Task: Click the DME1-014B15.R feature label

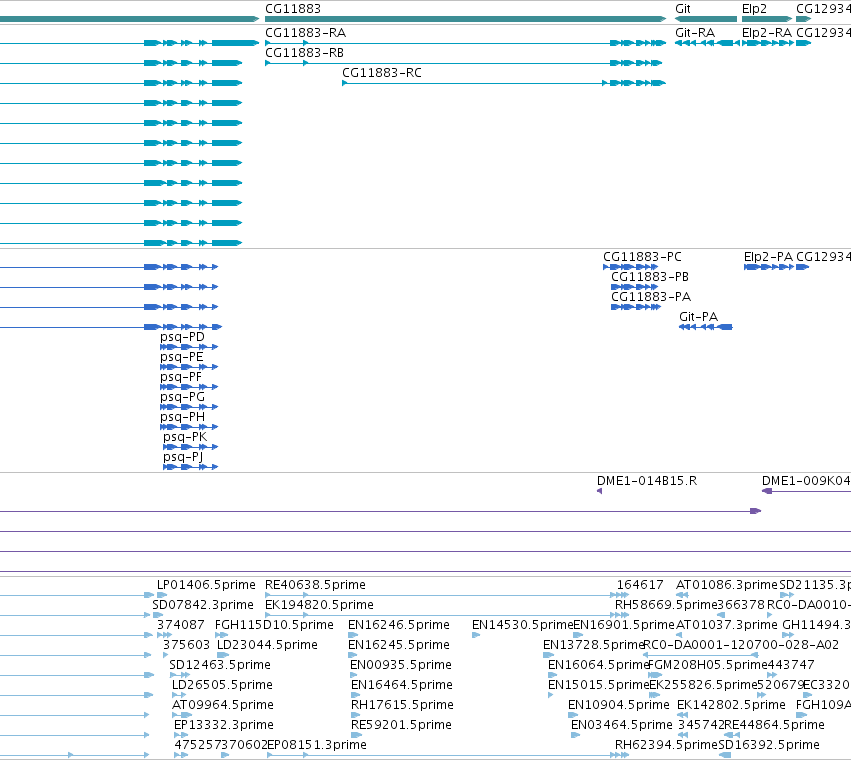Action: pyautogui.click(x=647, y=481)
